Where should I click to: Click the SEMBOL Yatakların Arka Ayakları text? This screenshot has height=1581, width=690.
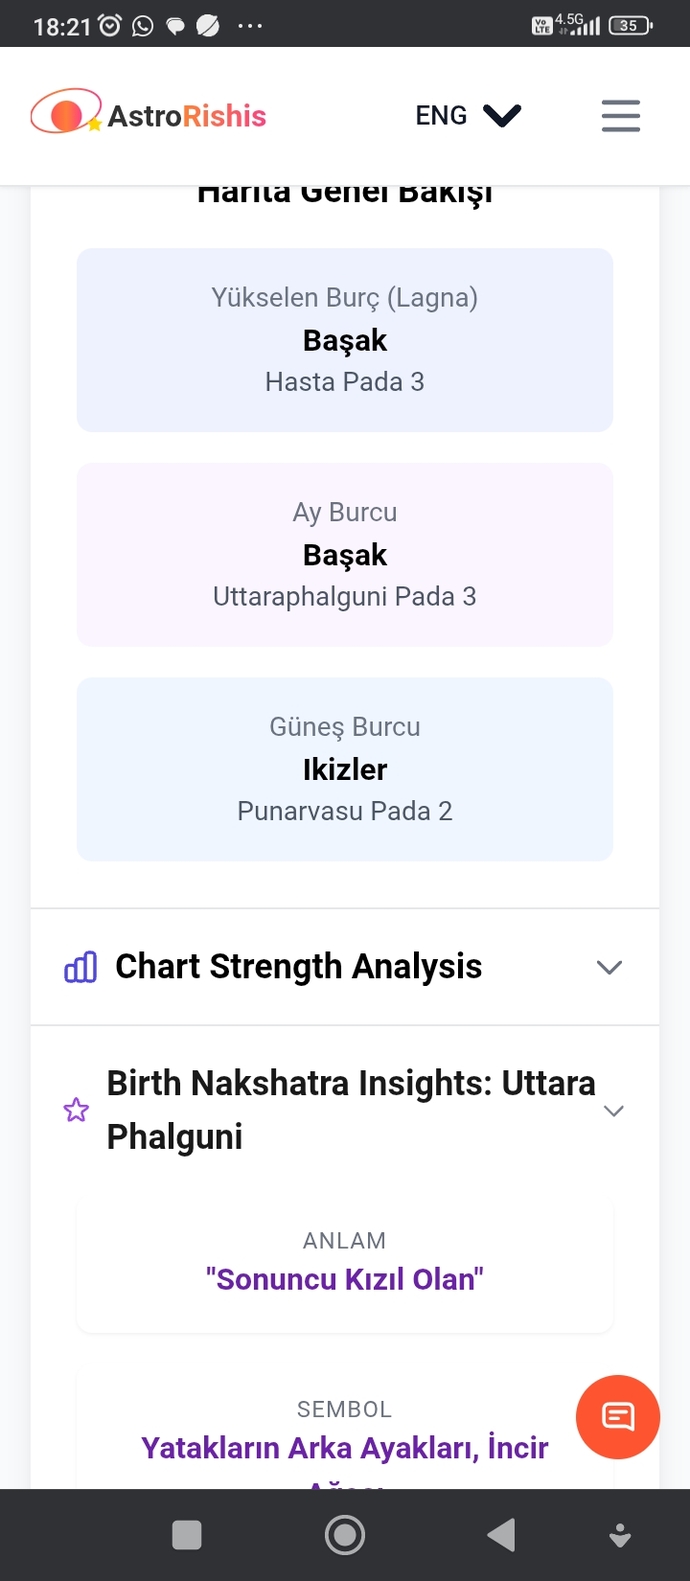click(345, 1448)
